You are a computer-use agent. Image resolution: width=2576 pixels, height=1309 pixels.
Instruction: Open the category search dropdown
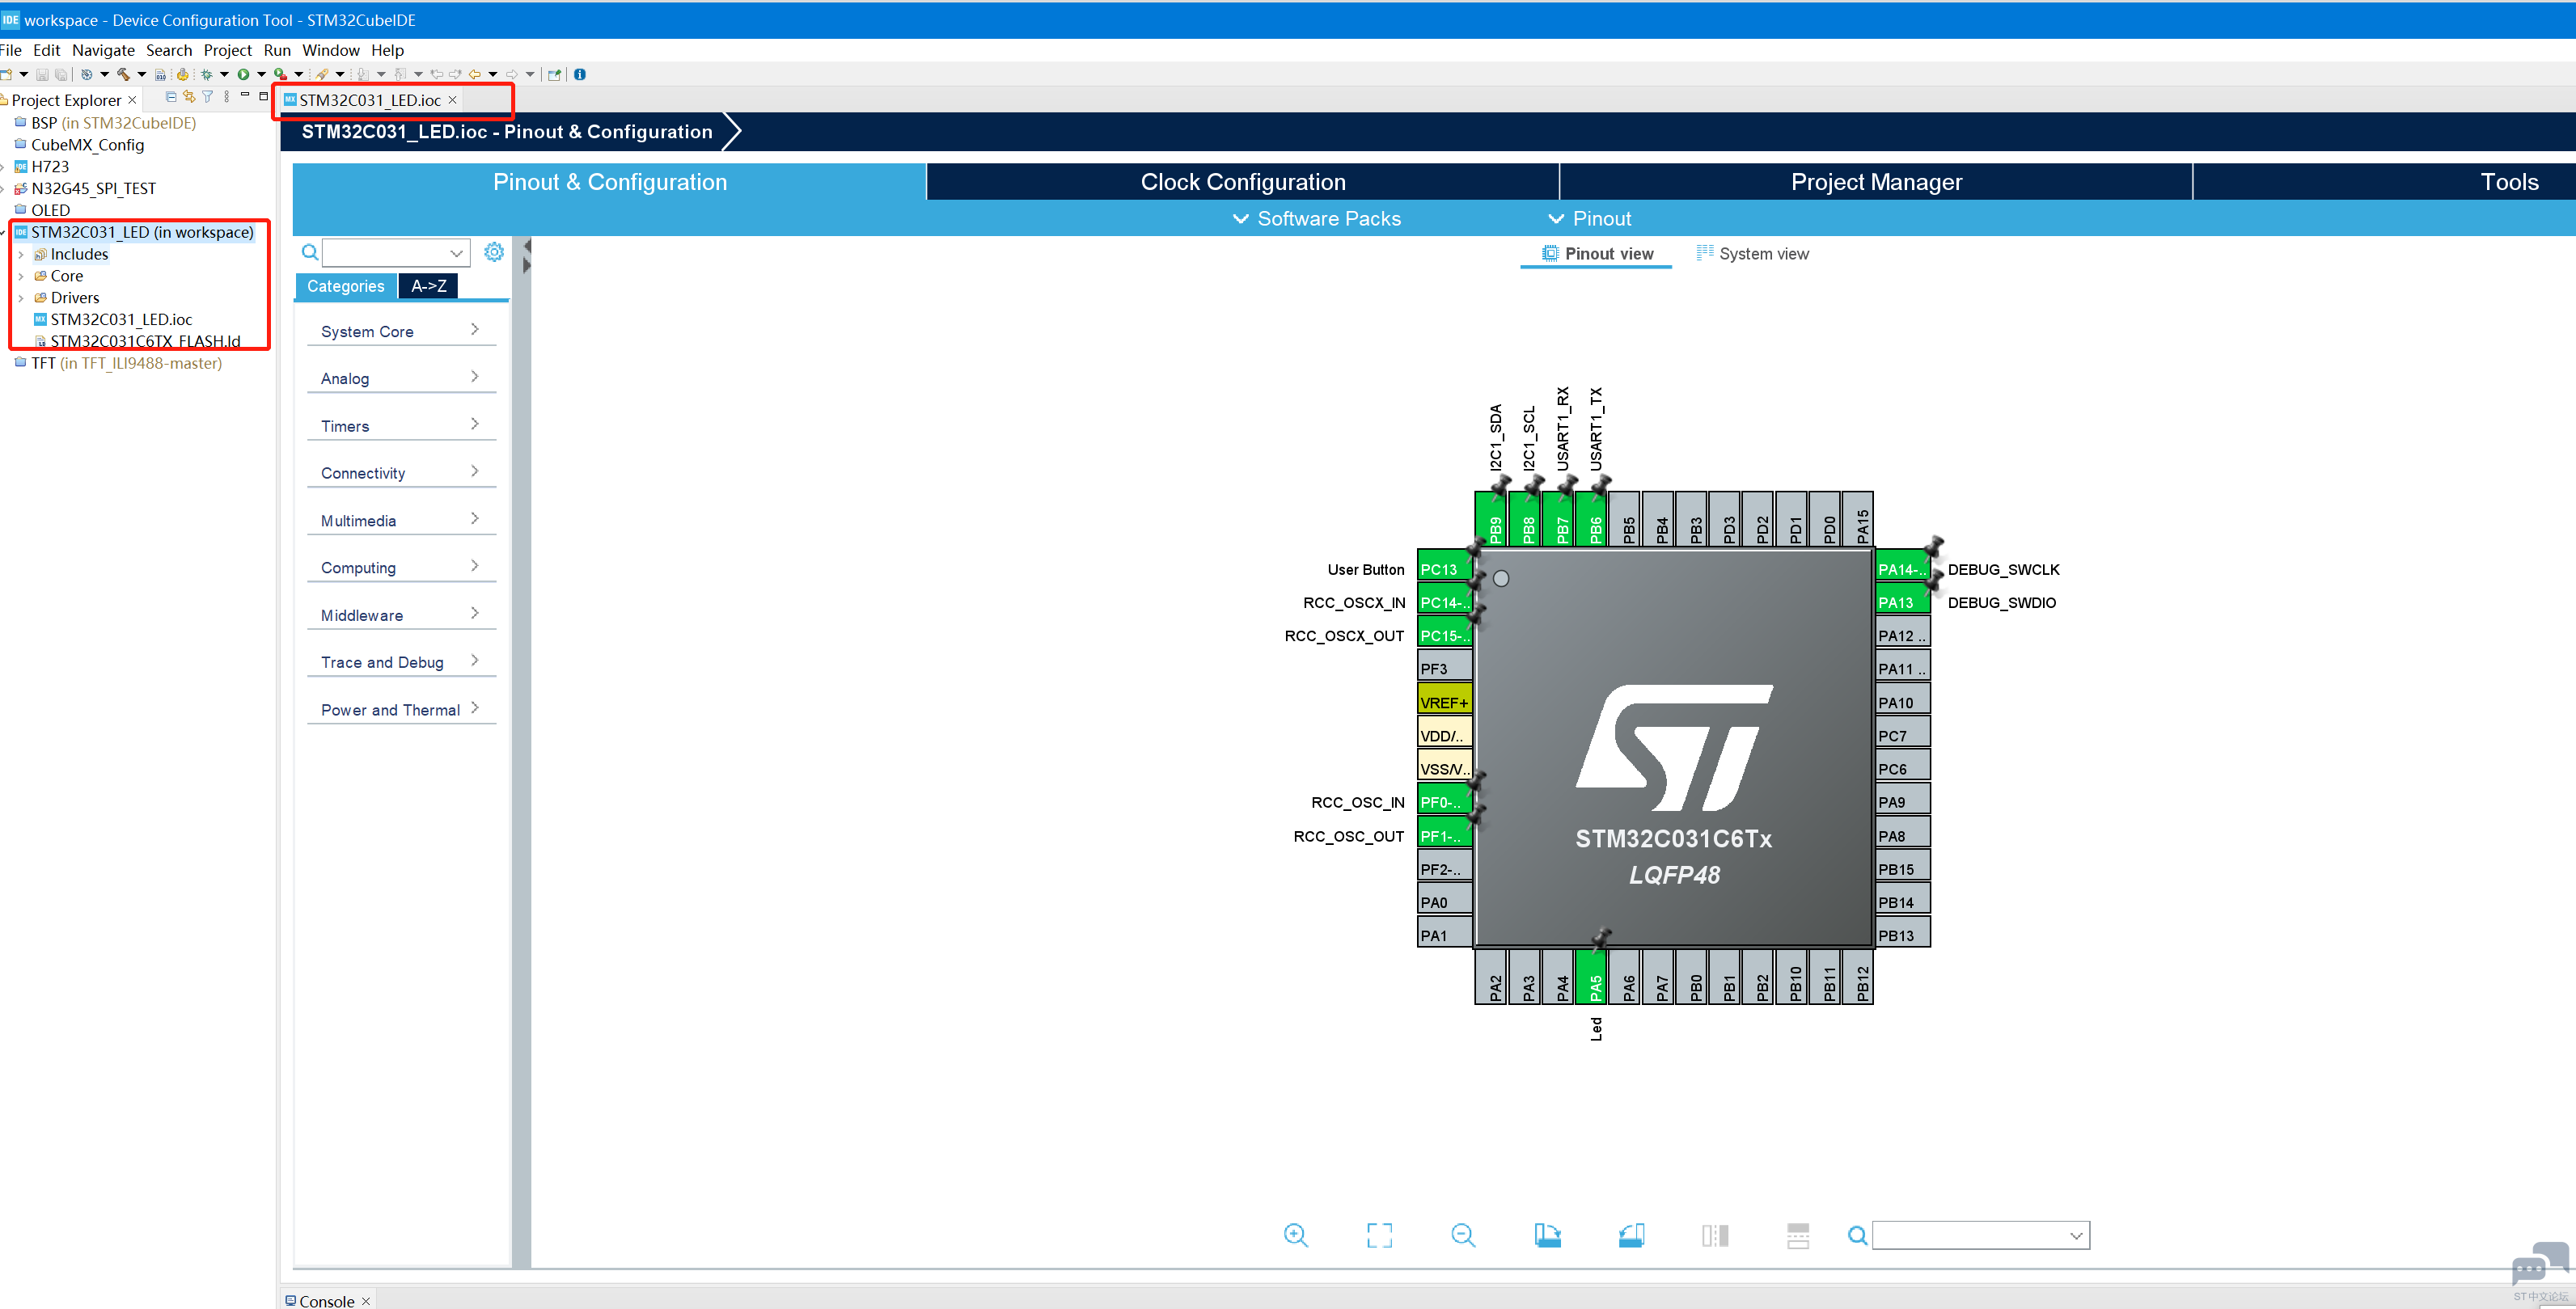[x=456, y=252]
